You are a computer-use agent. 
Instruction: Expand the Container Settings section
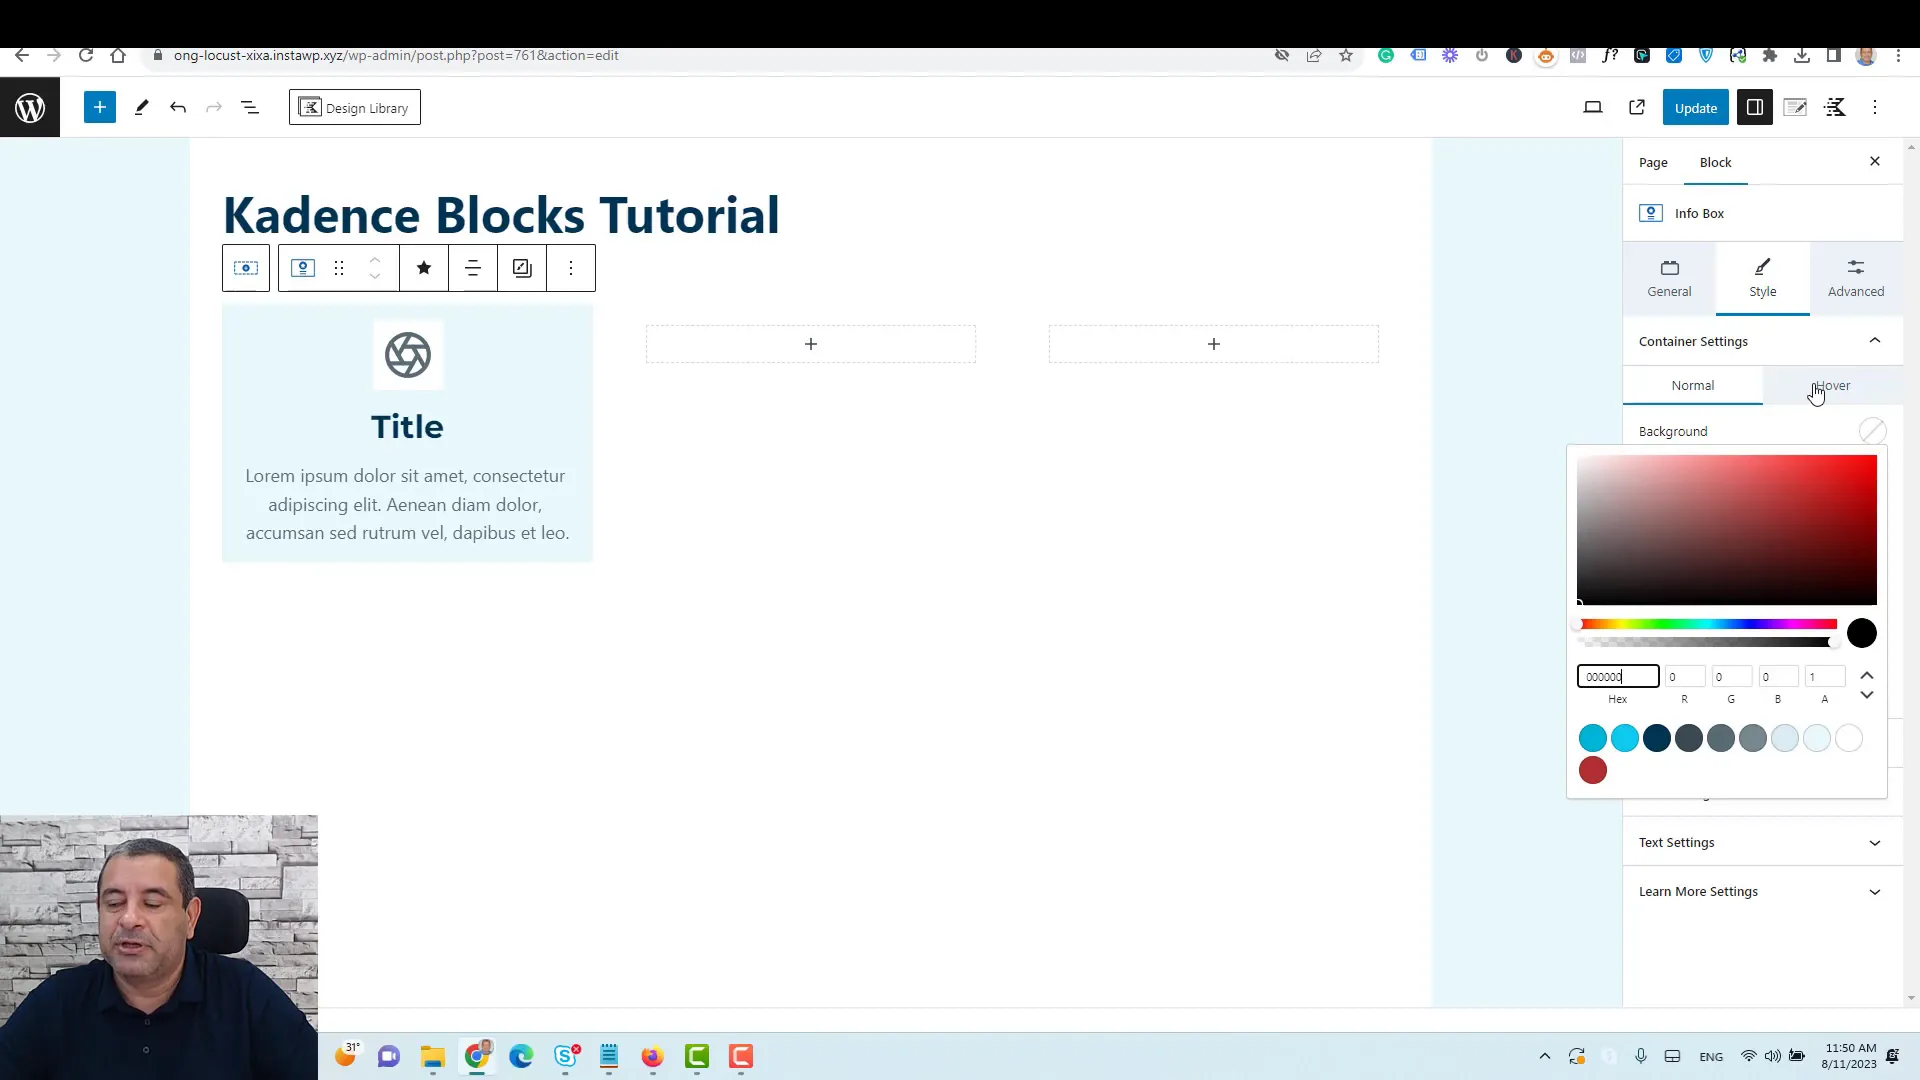click(1874, 340)
